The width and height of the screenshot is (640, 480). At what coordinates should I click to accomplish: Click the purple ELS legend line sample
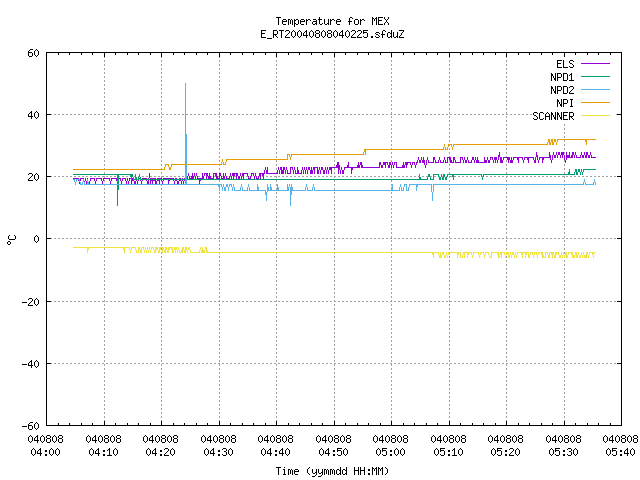[595, 64]
